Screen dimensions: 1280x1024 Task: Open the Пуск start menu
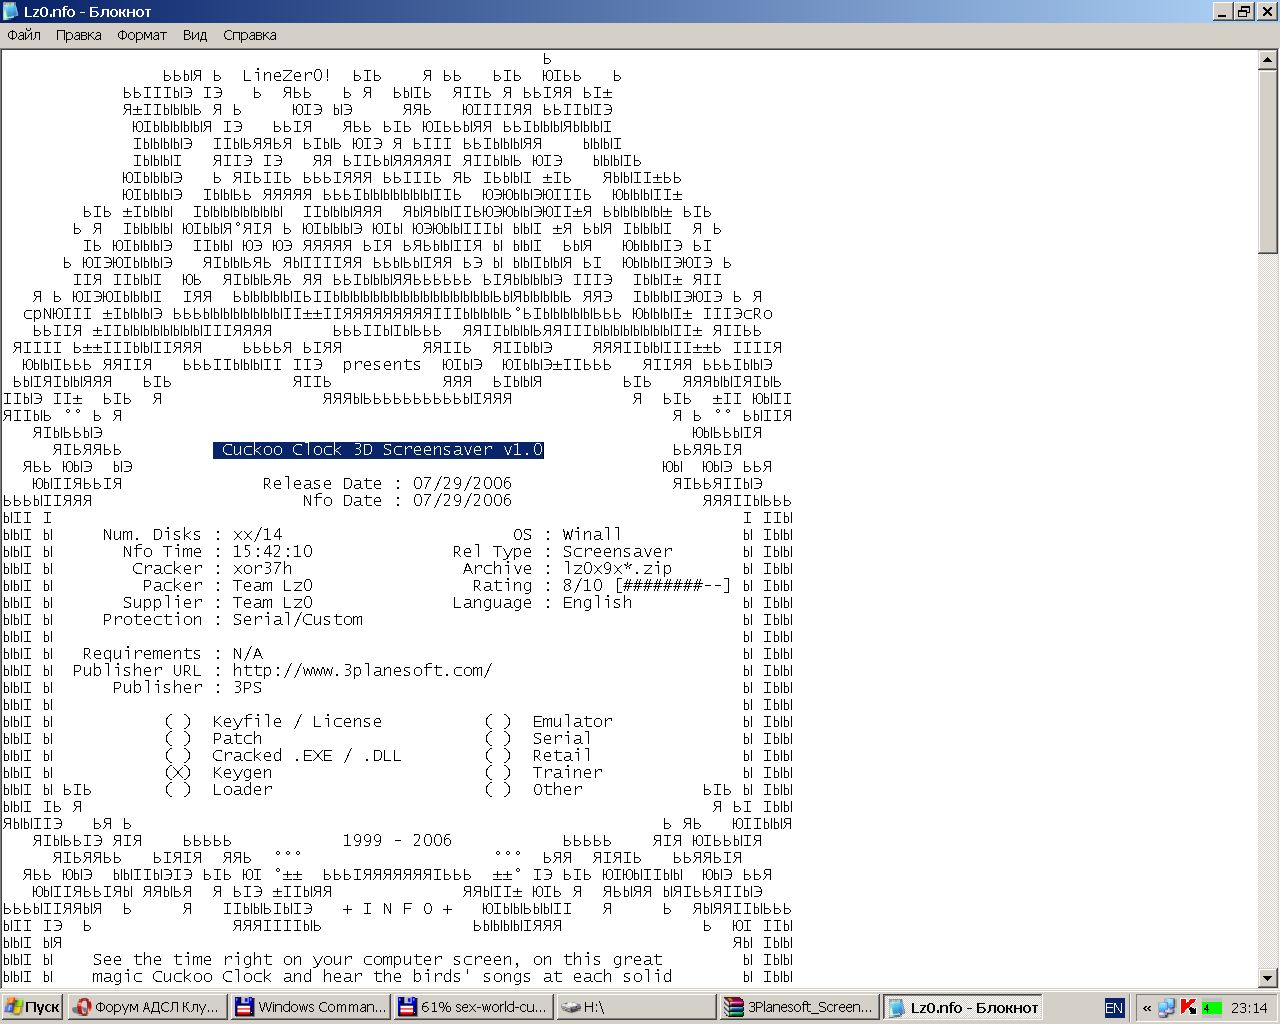coord(32,1007)
